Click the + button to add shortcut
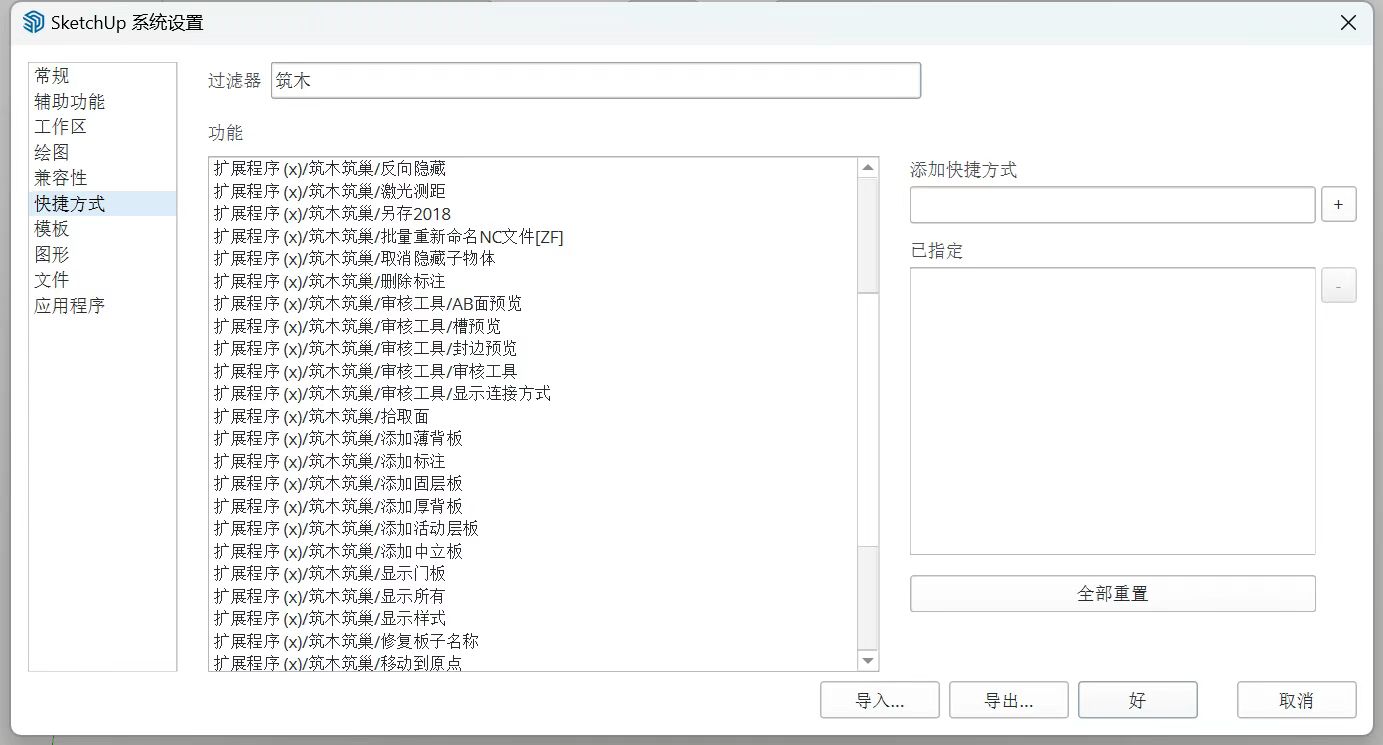 pyautogui.click(x=1338, y=204)
